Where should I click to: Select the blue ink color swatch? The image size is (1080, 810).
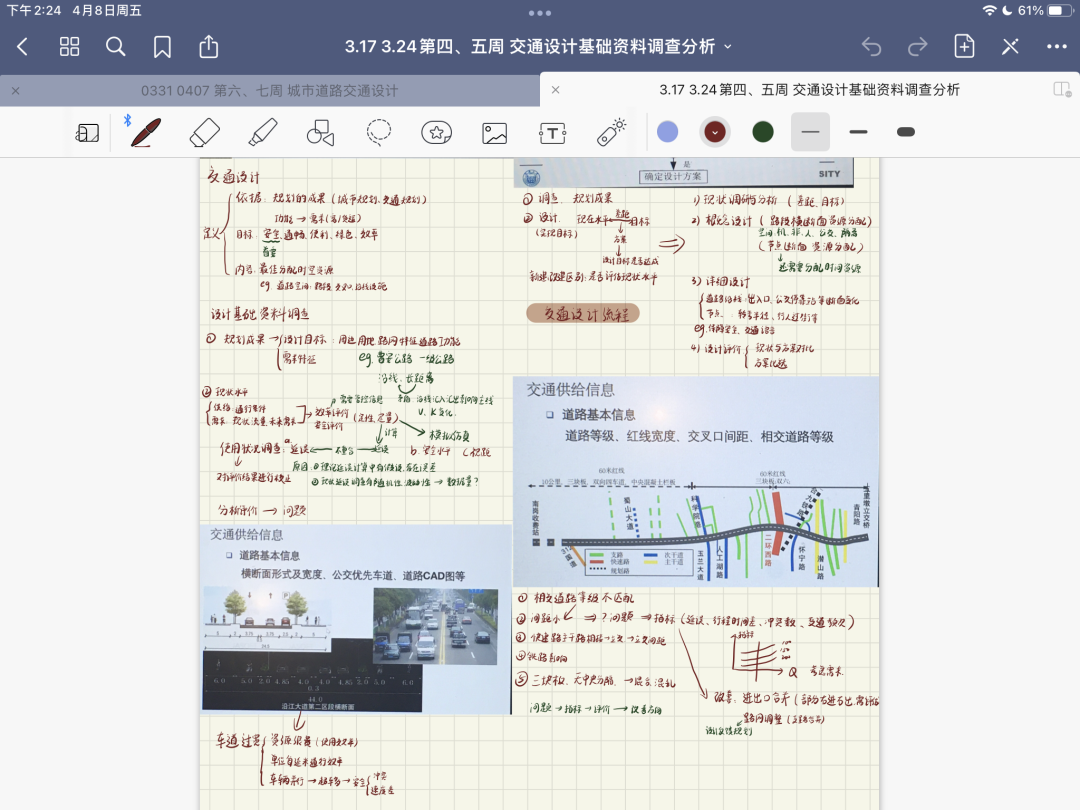[667, 131]
